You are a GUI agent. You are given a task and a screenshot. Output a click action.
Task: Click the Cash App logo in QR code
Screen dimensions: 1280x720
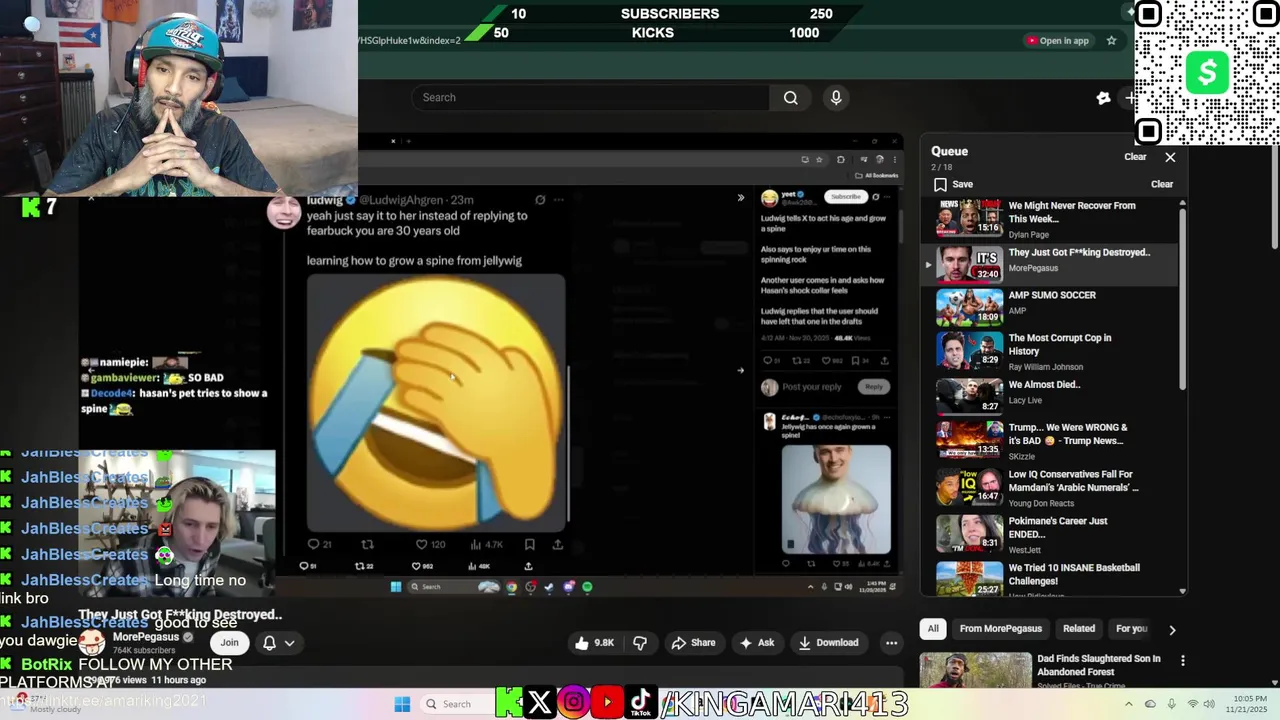pos(1207,73)
